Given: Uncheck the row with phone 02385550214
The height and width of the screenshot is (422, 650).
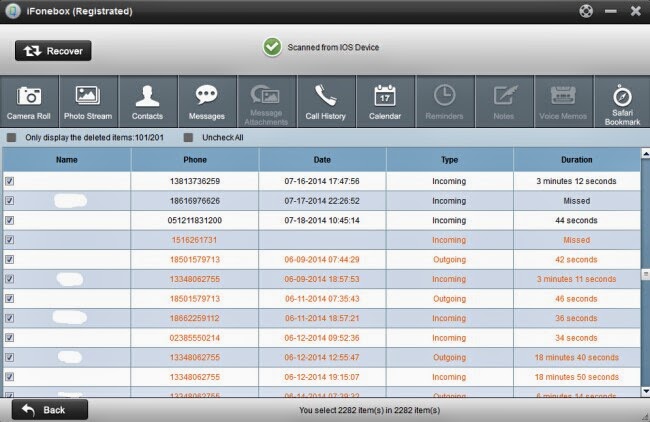Looking at the screenshot, I should (10, 338).
